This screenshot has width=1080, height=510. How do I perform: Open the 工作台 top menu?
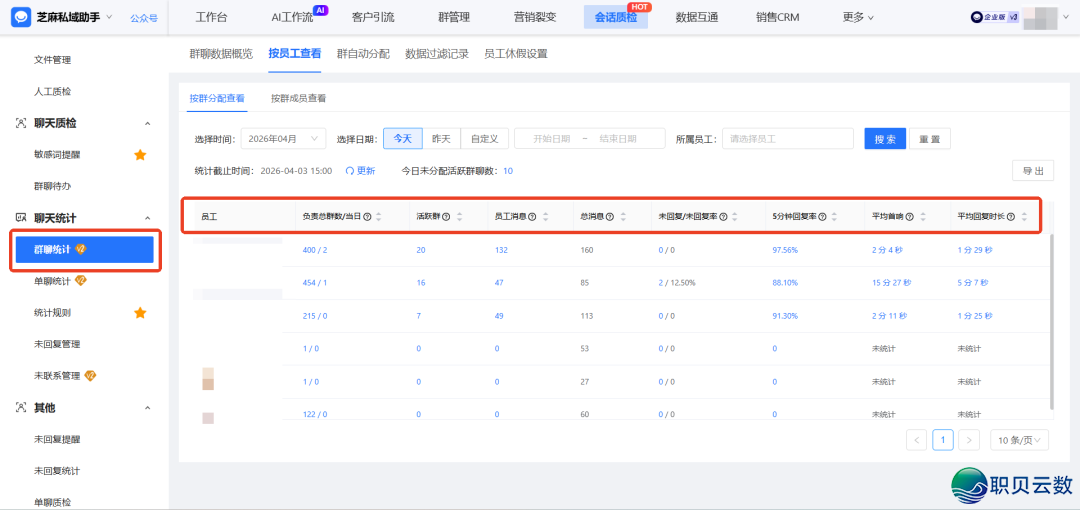211,18
